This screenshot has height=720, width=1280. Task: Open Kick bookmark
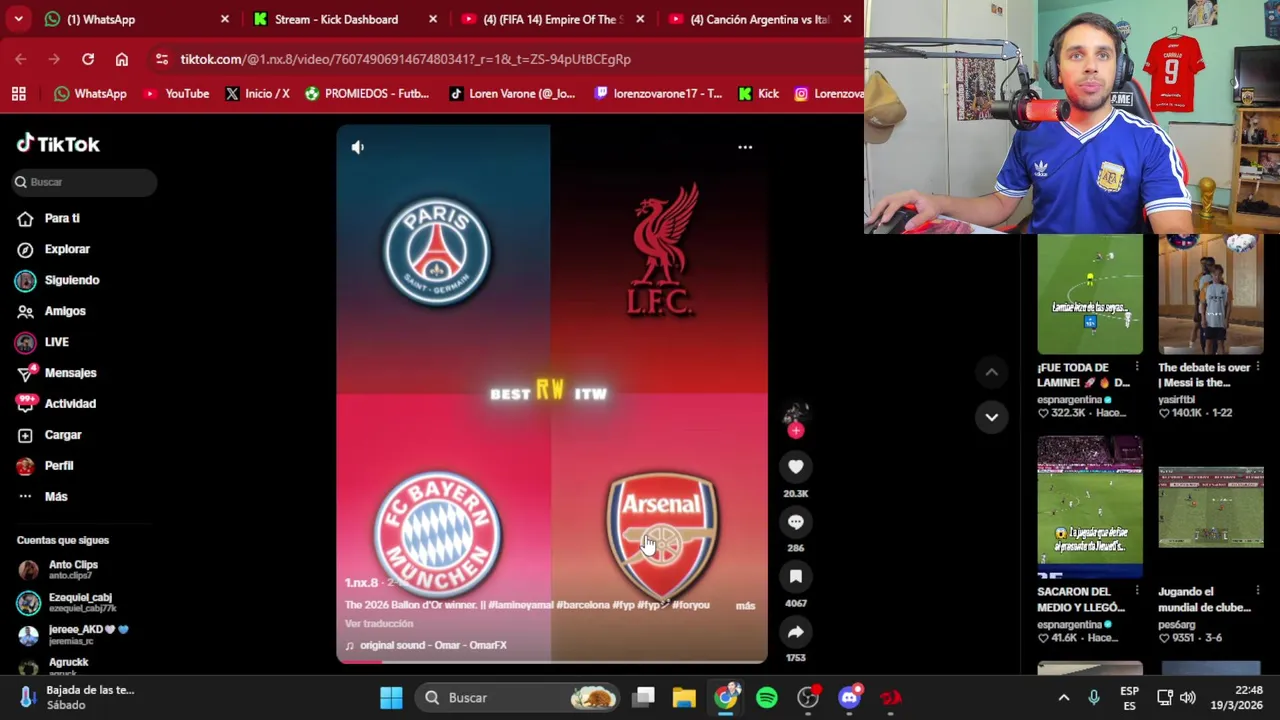click(x=758, y=94)
